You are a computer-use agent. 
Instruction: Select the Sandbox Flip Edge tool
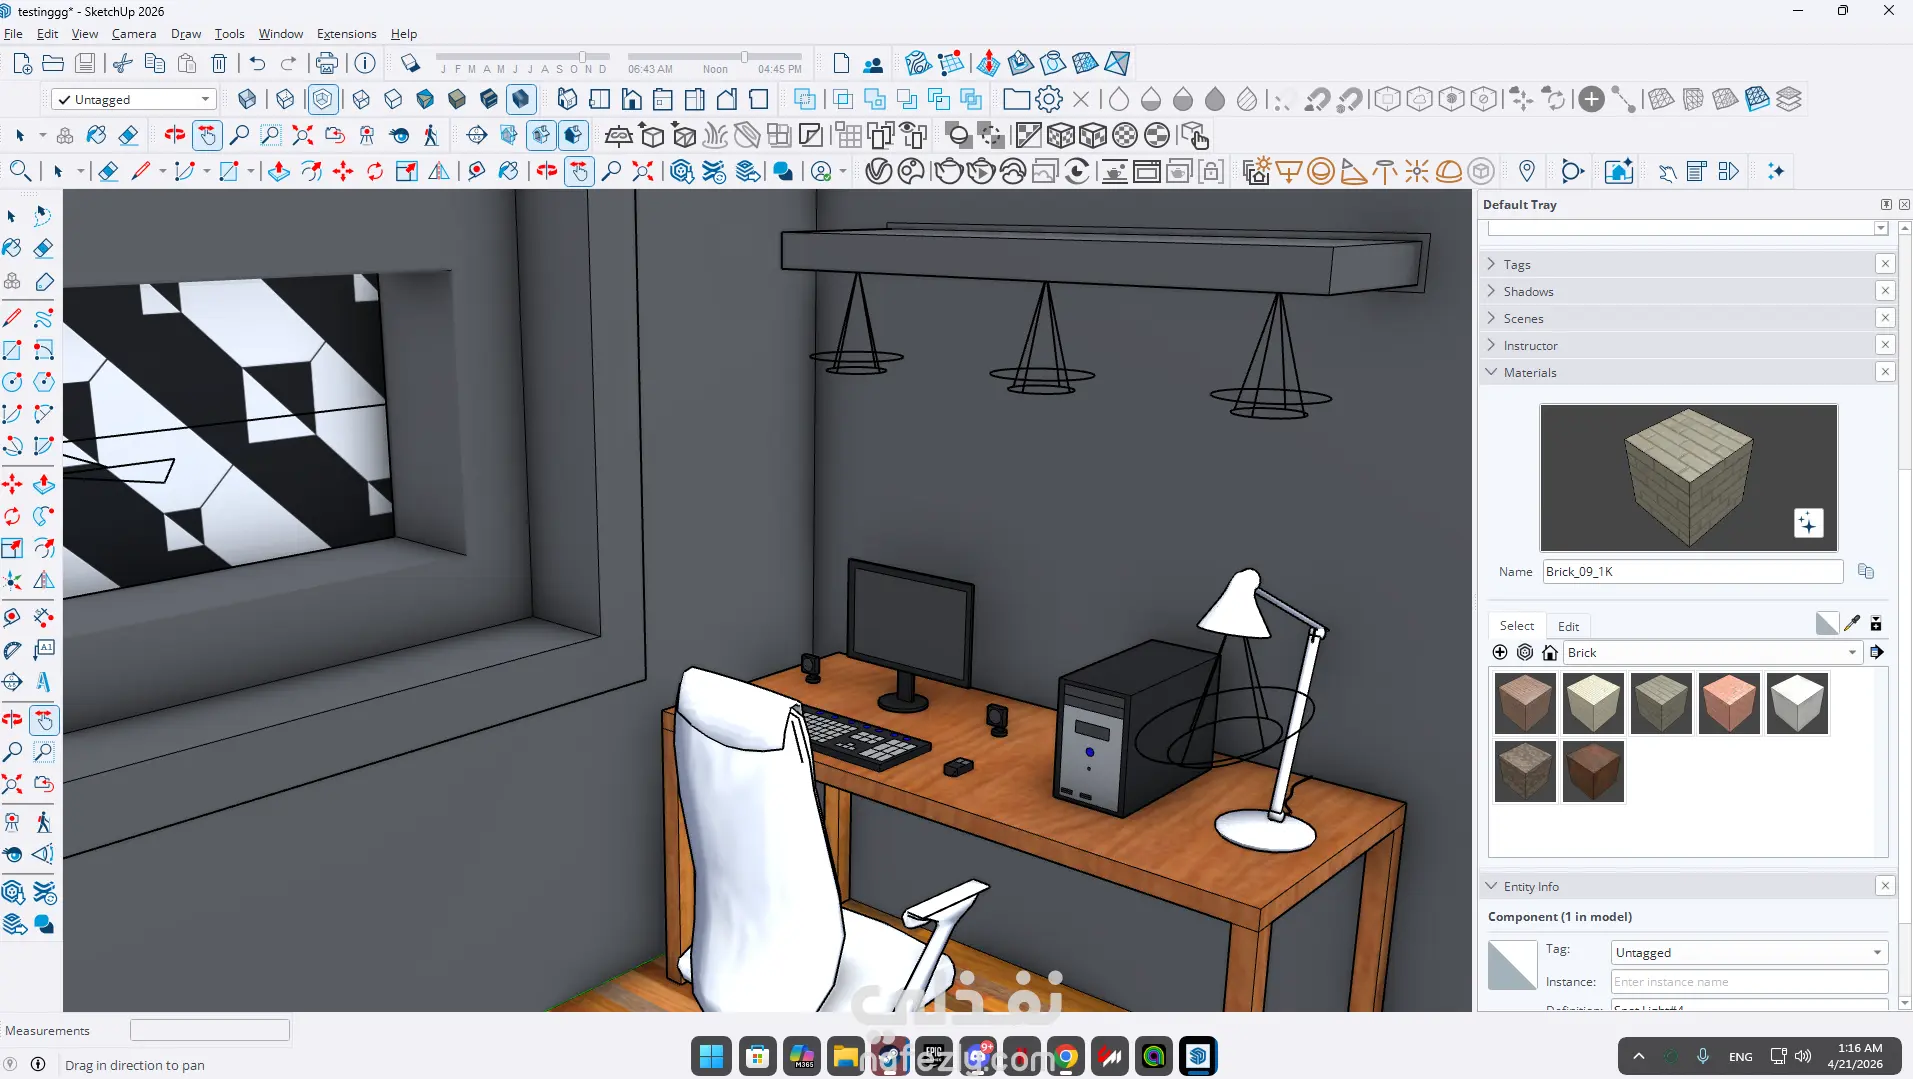coord(1117,64)
